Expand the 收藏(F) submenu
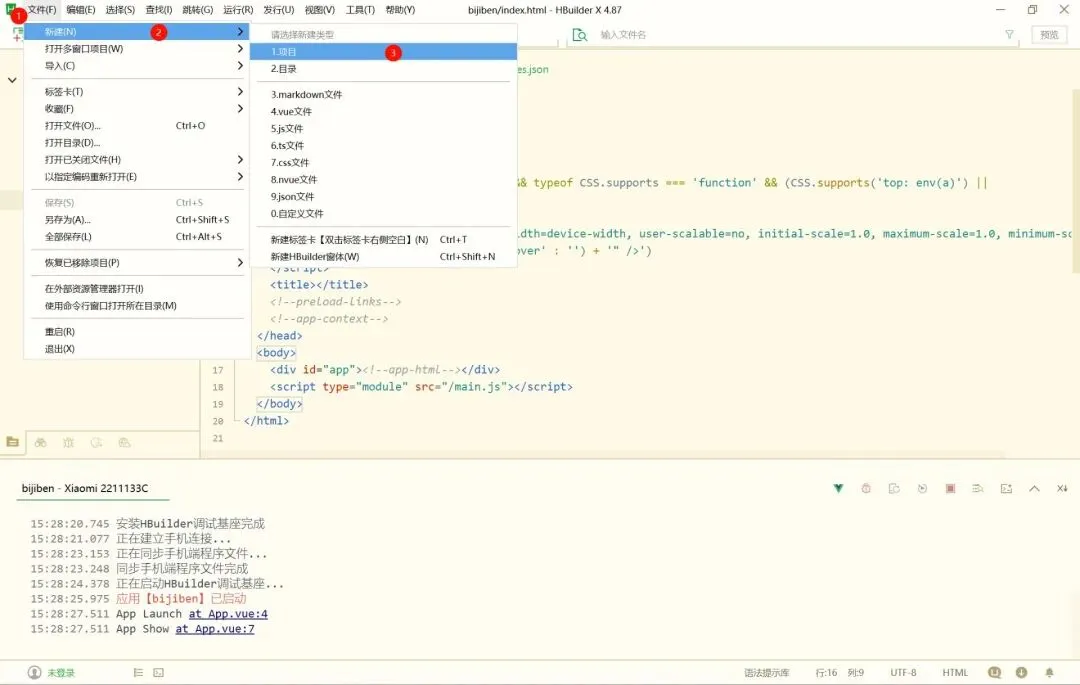 [x=137, y=109]
